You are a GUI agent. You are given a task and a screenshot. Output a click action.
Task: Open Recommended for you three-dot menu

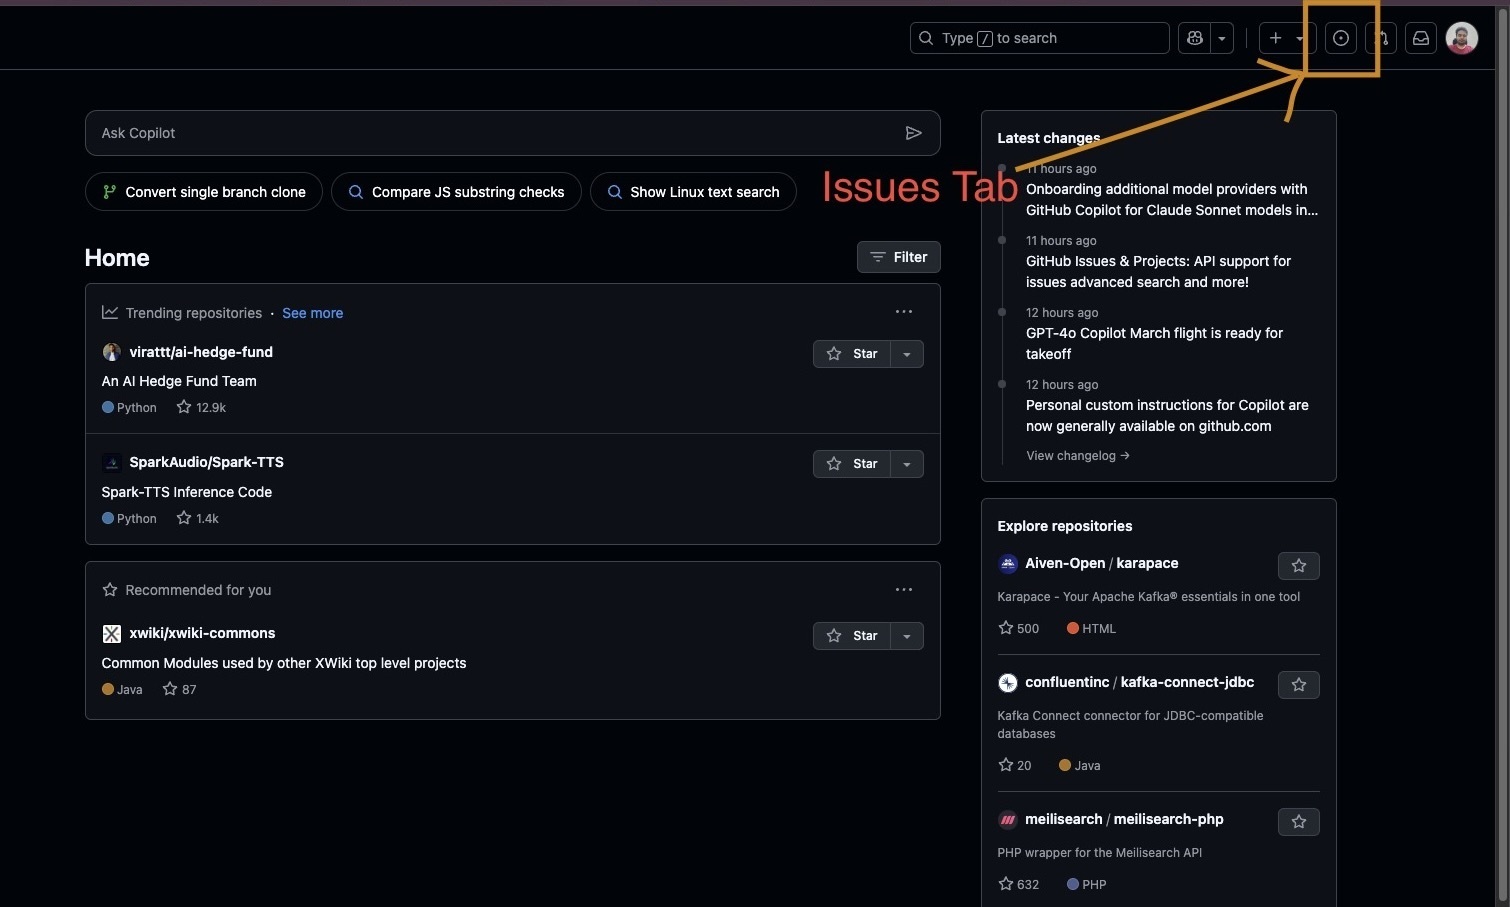[904, 590]
